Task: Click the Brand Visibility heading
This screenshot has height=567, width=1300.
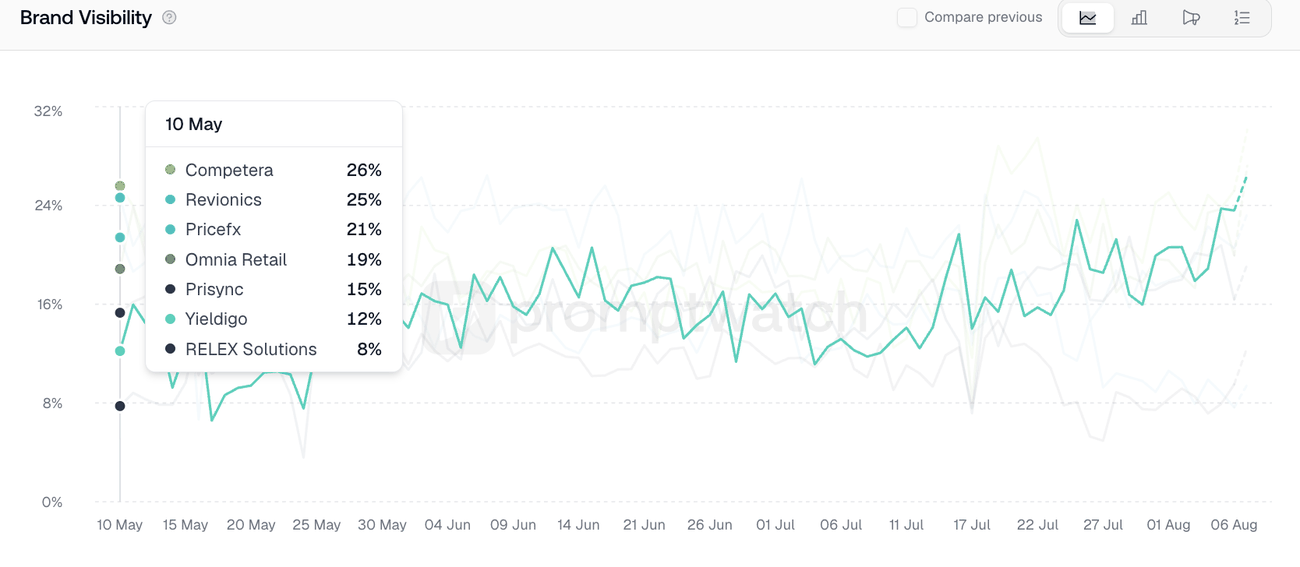Action: [x=86, y=17]
